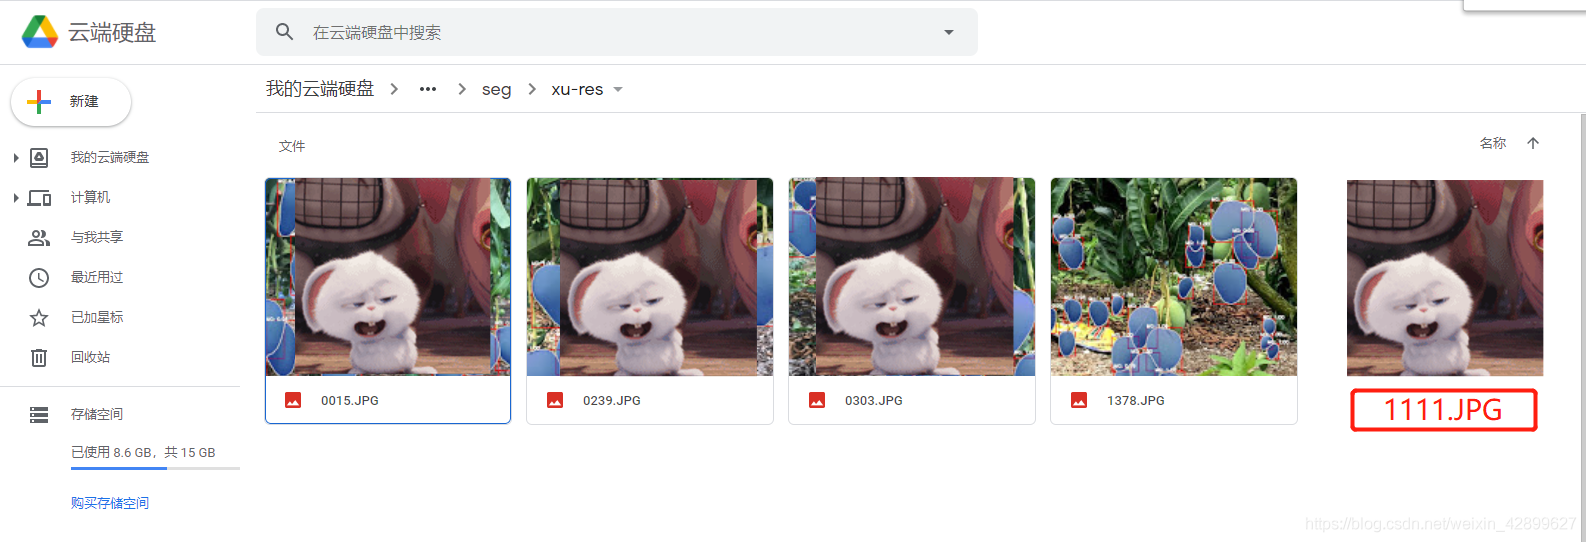Expand 计算机 tree arrow in sidebar
Viewport: 1586px width, 542px height.
tap(16, 198)
